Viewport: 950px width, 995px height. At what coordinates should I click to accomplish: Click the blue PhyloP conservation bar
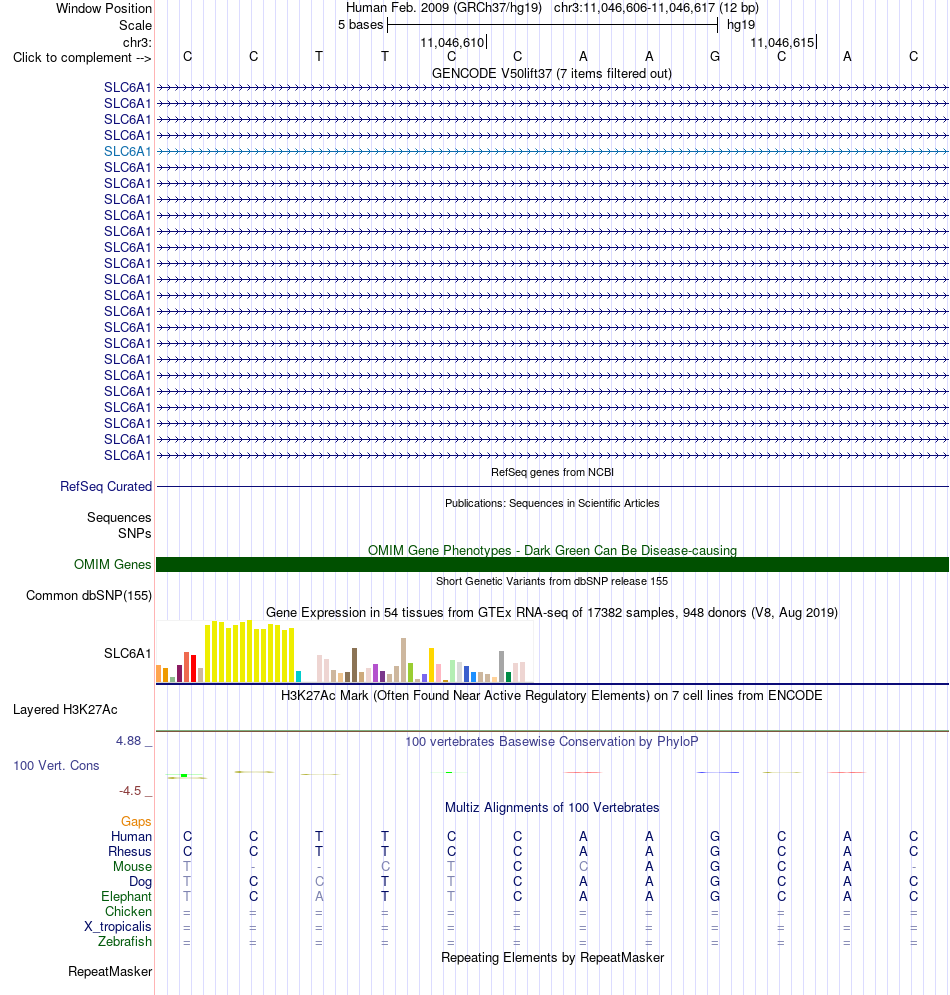point(718,772)
